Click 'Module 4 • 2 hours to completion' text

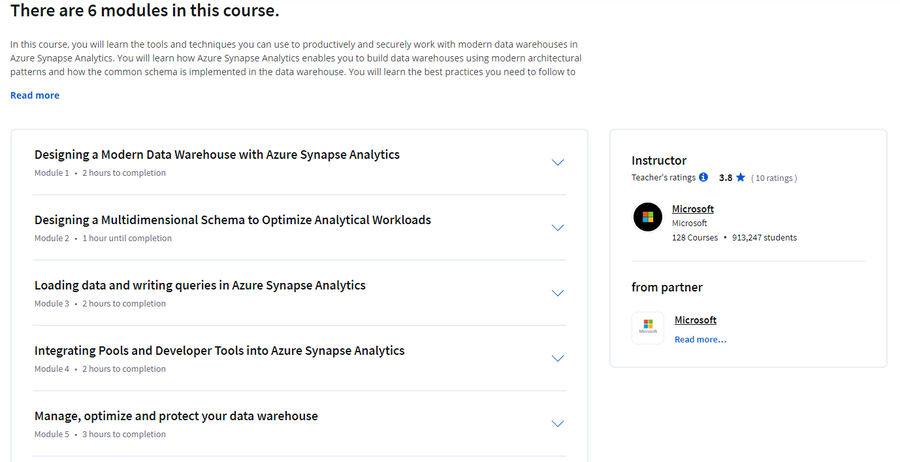pos(100,369)
